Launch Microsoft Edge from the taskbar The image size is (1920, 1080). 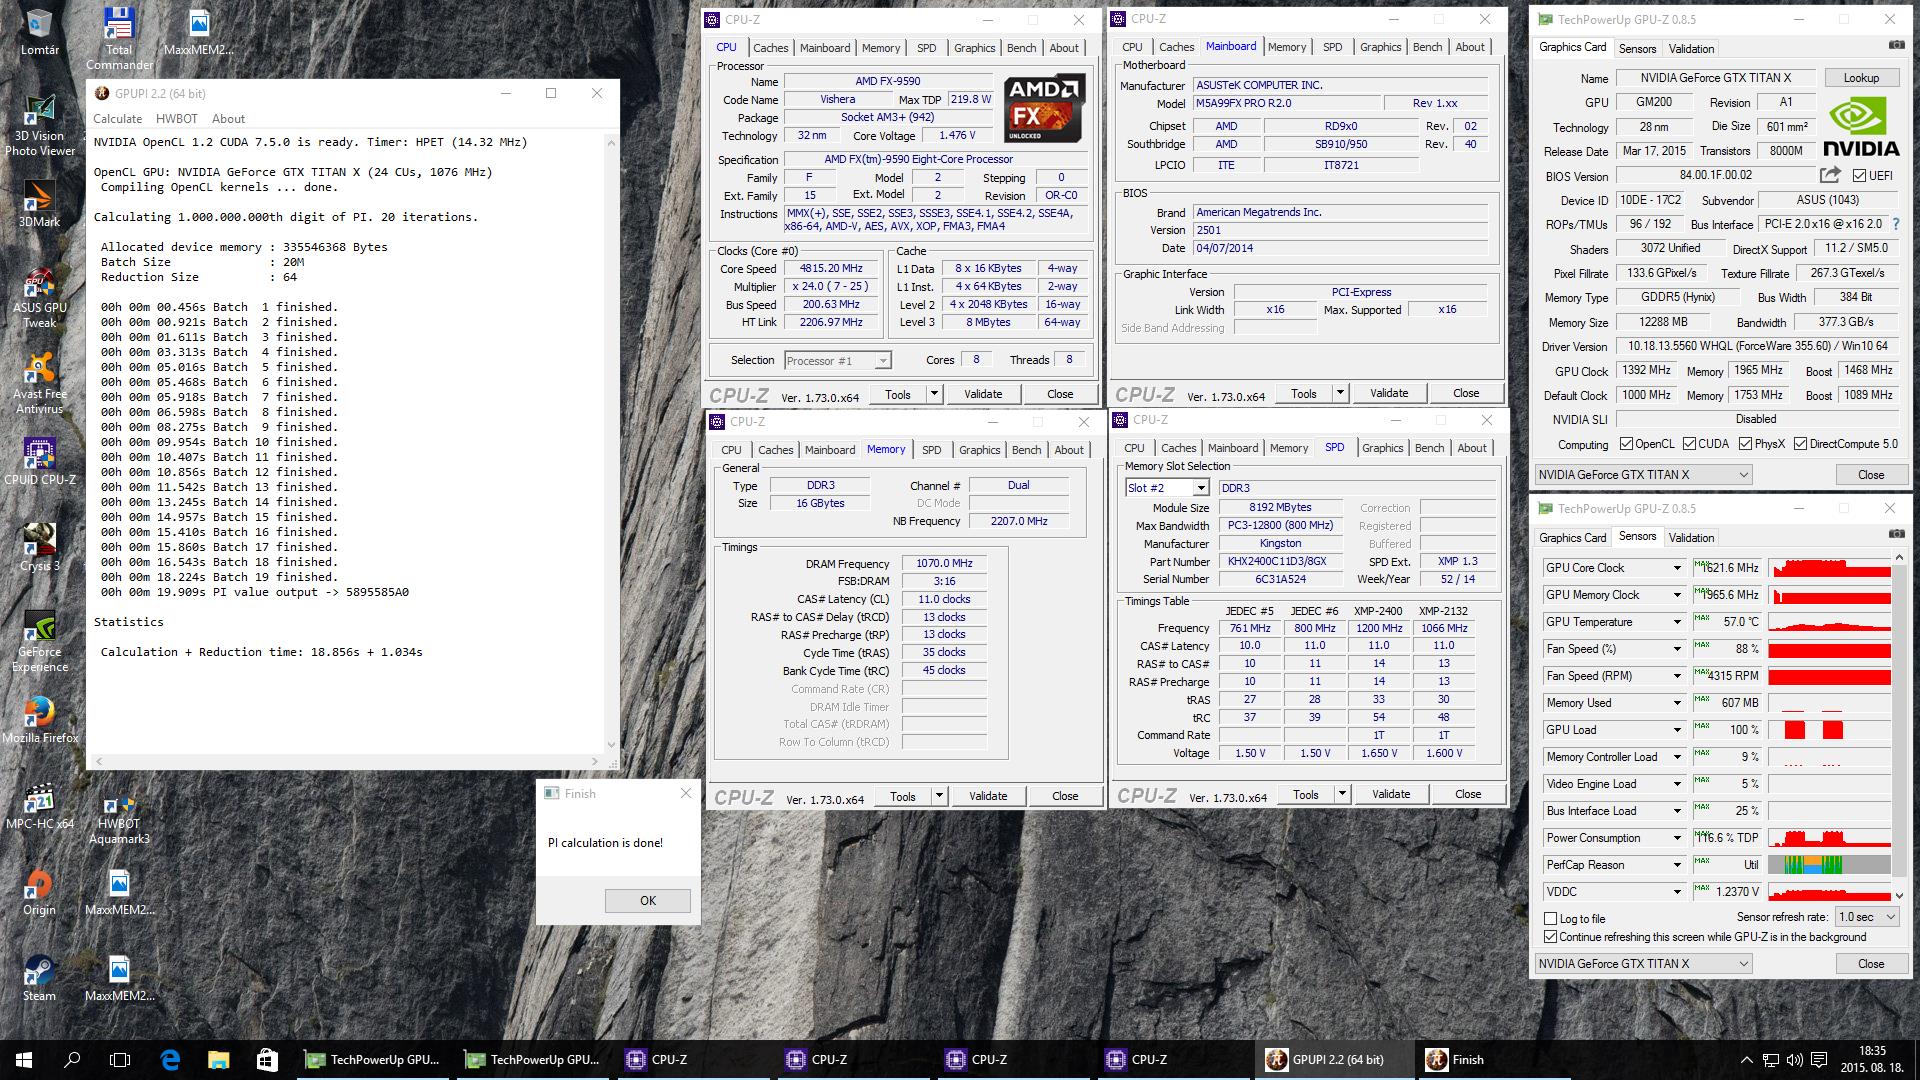[x=170, y=1059]
